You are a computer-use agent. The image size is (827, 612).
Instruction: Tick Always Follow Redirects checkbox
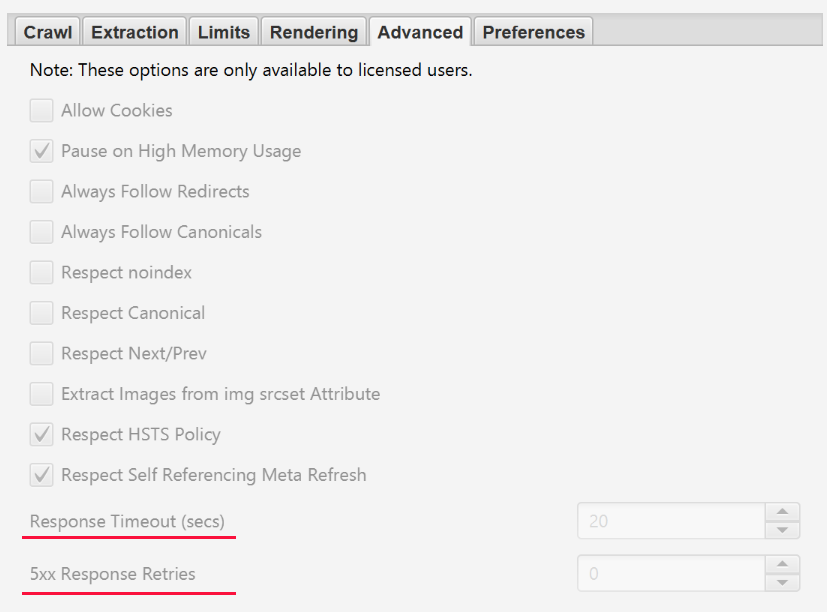click(42, 192)
